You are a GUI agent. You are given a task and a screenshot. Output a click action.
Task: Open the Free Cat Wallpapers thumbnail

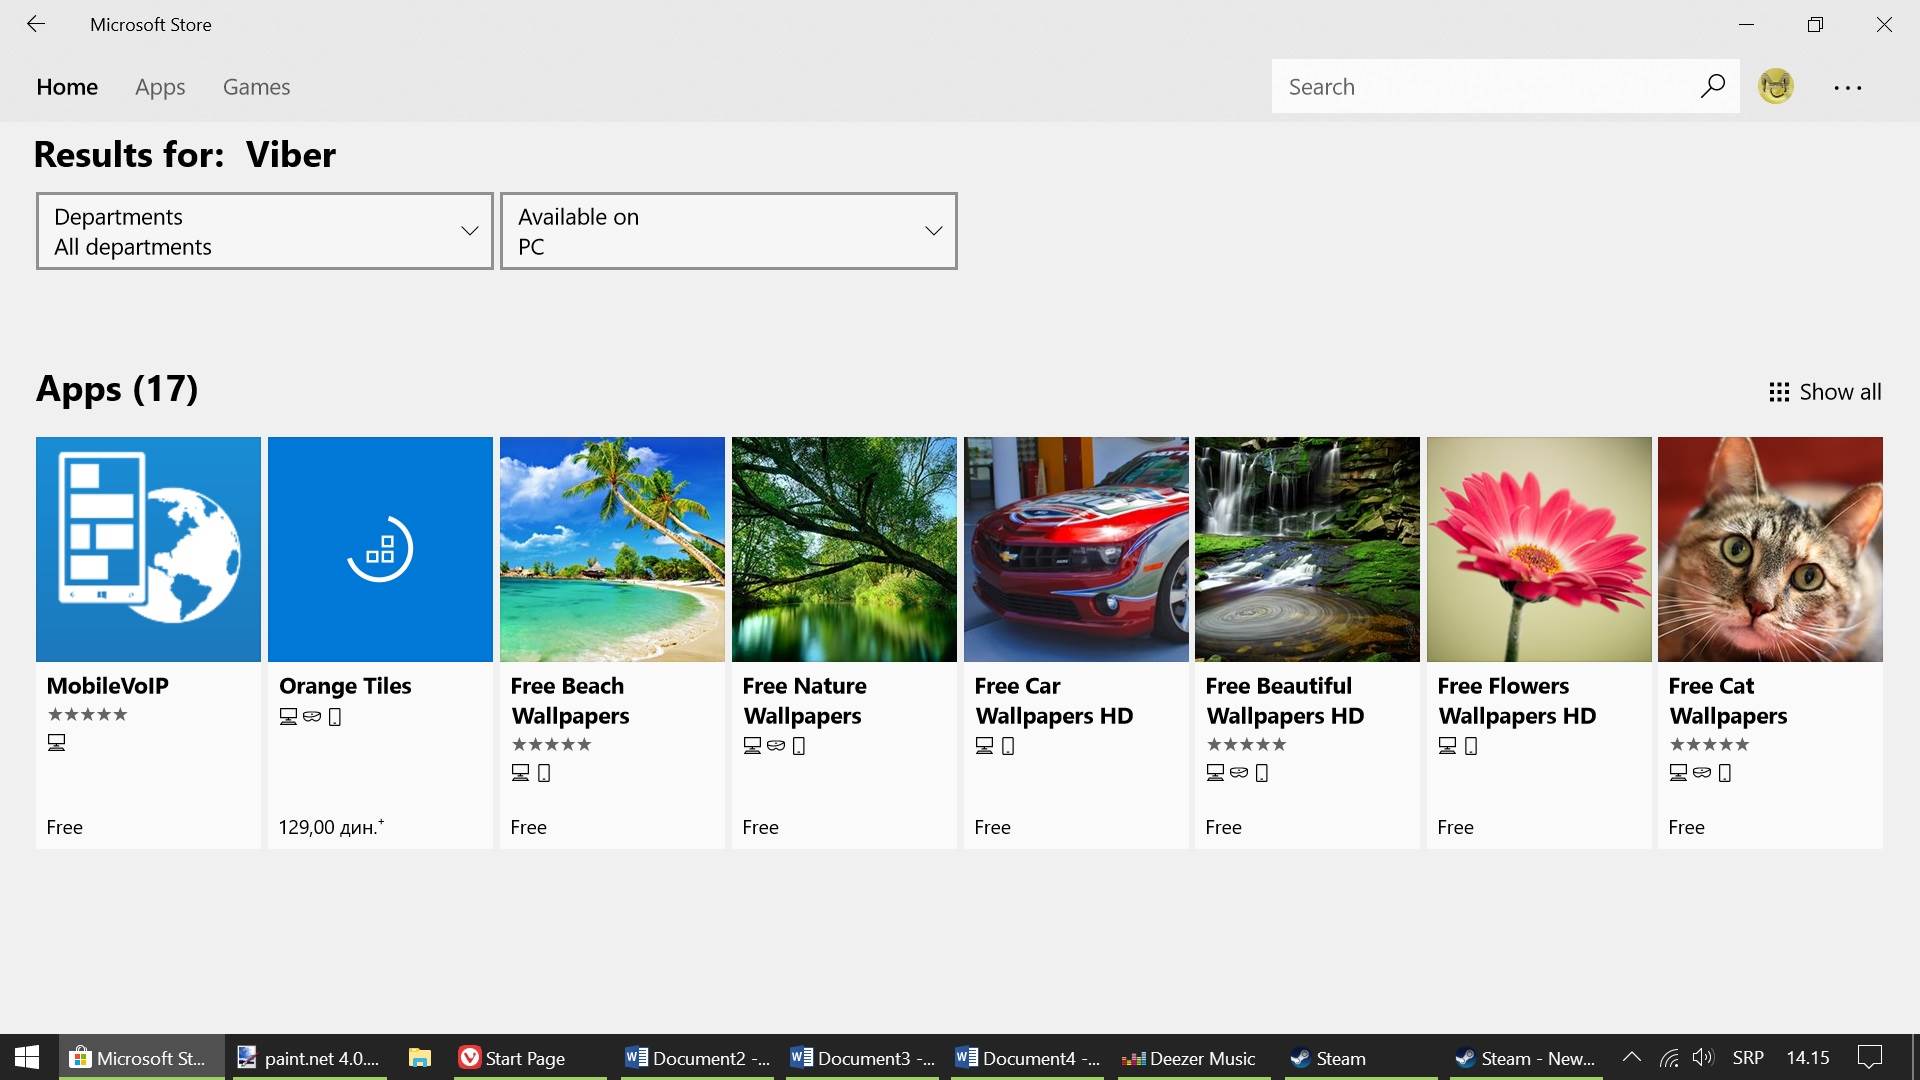(x=1770, y=549)
